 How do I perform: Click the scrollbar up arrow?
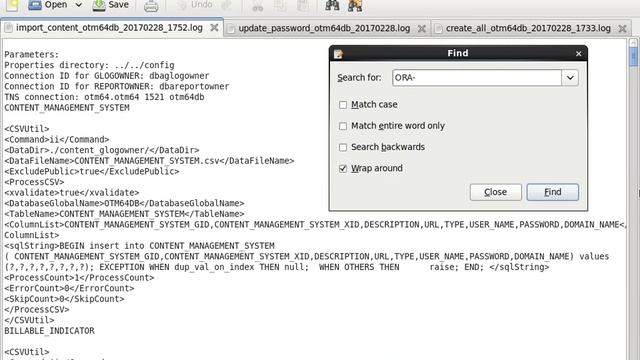(x=633, y=42)
